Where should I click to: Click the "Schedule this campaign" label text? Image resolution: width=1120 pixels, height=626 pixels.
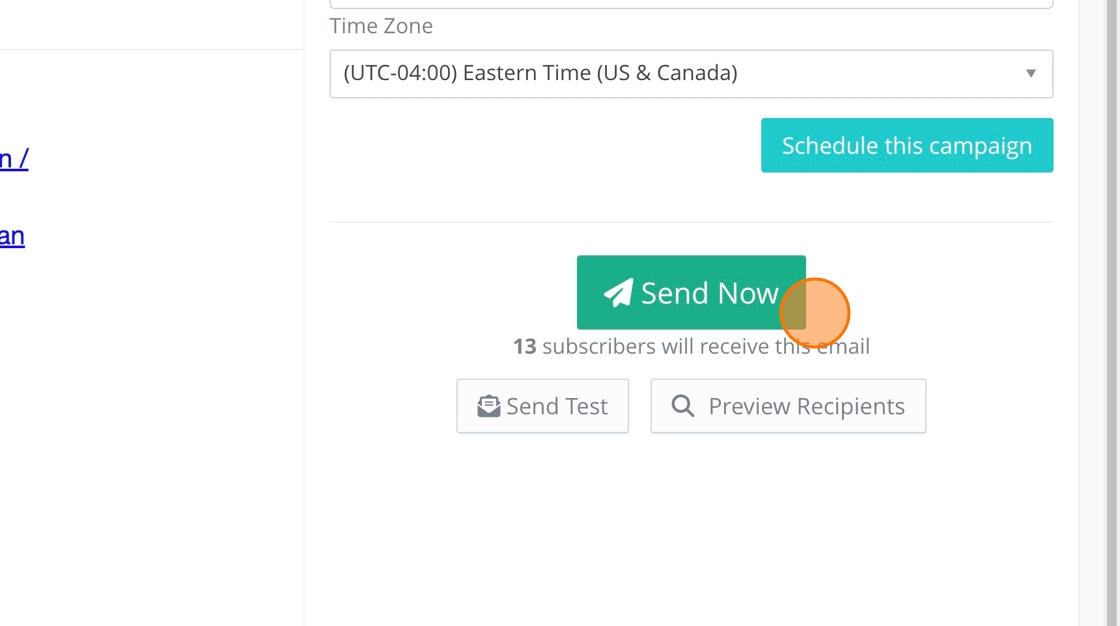coord(906,146)
